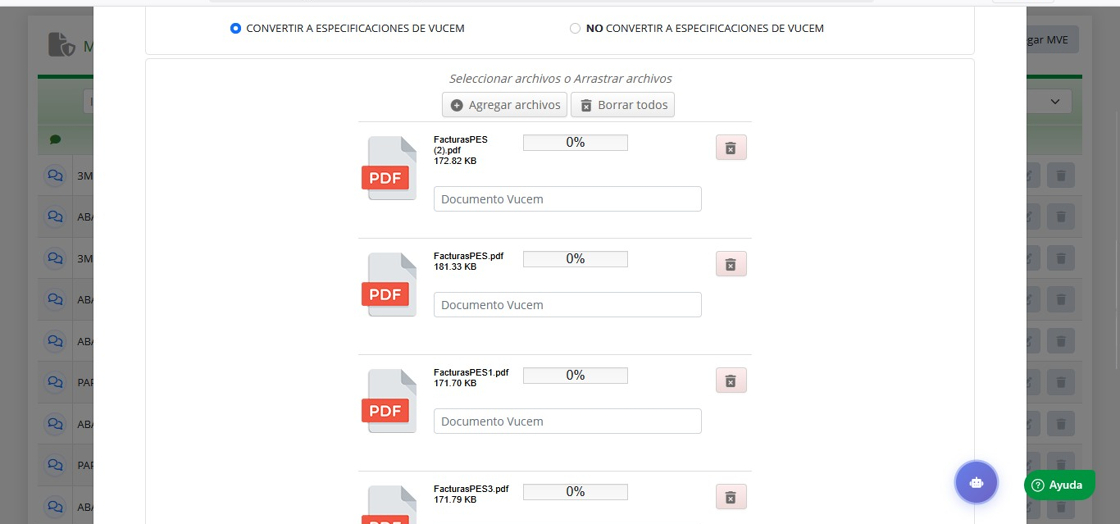Viewport: 1120px width, 524px height.
Task: Delete the FacturasPES (2).pdf file
Action: coord(731,148)
